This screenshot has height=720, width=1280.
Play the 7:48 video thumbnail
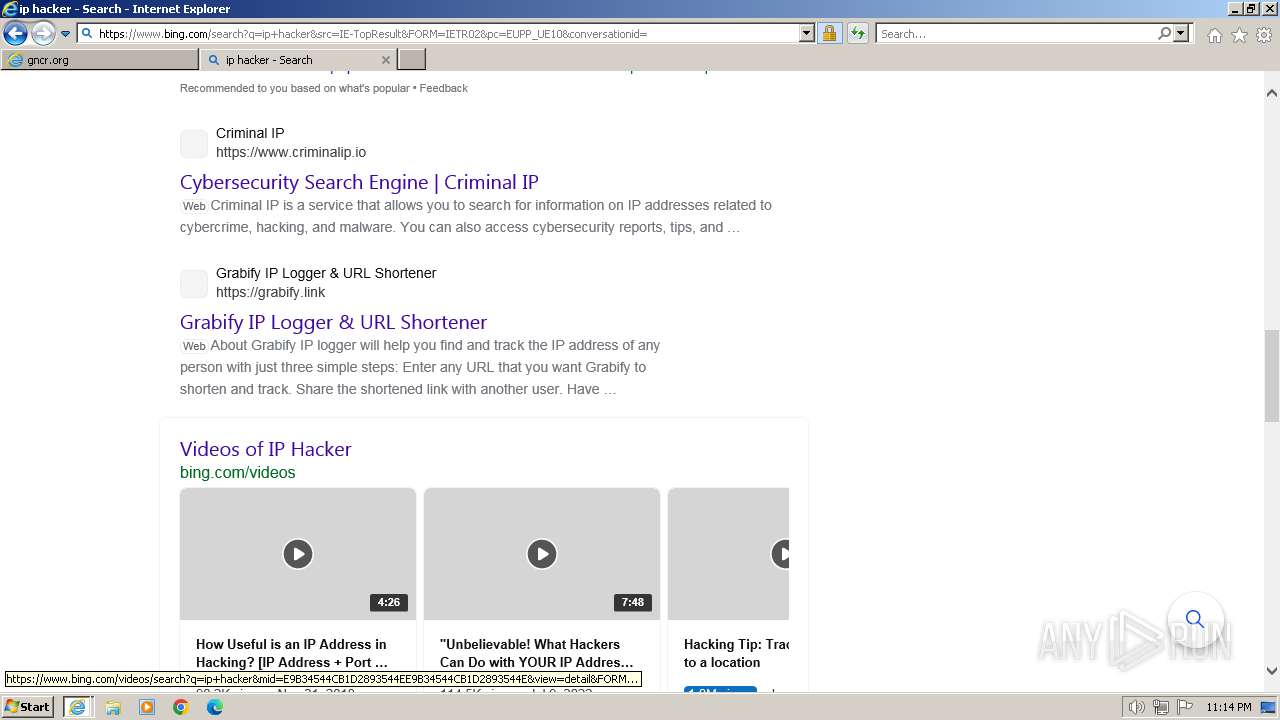coord(541,553)
